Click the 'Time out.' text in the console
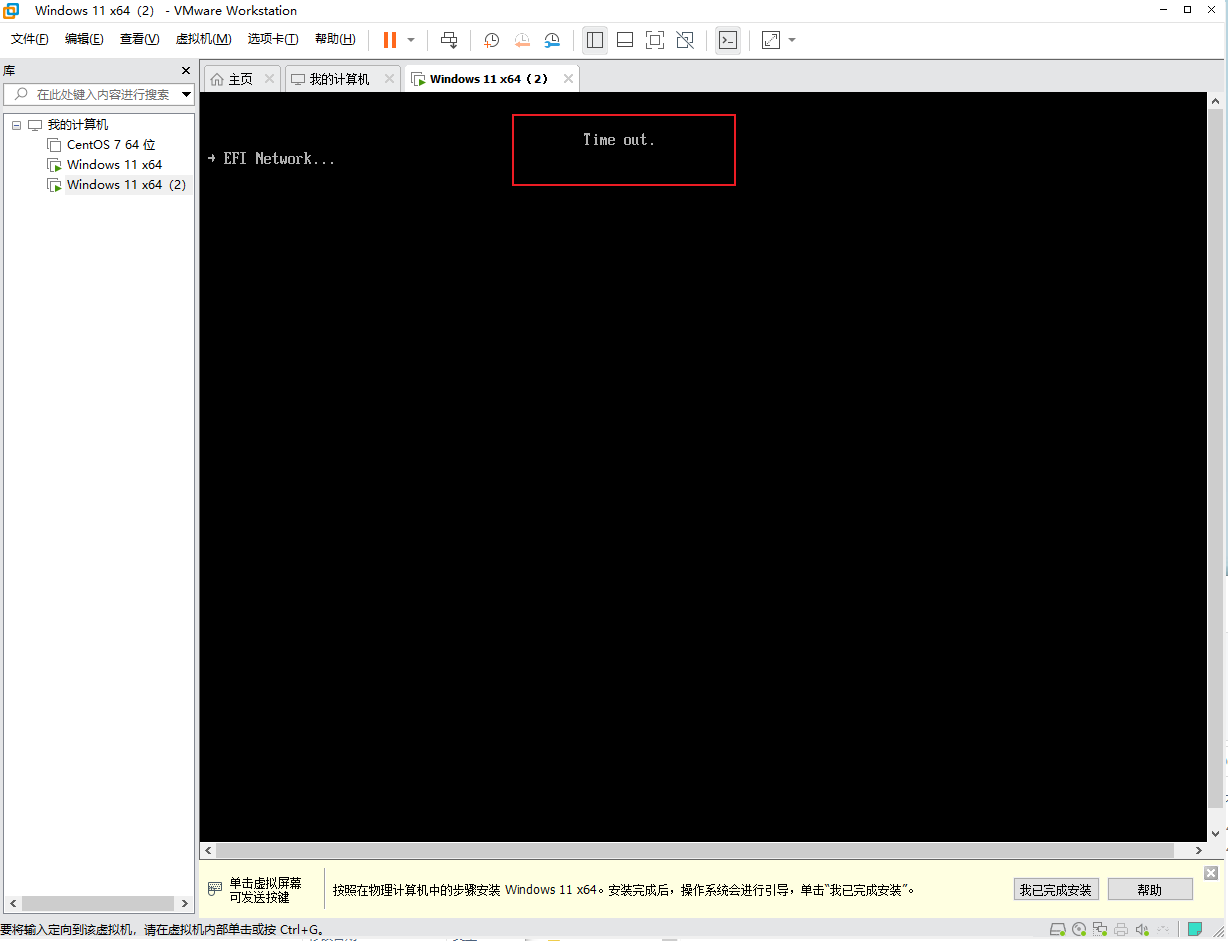This screenshot has width=1228, height=941. click(x=619, y=140)
